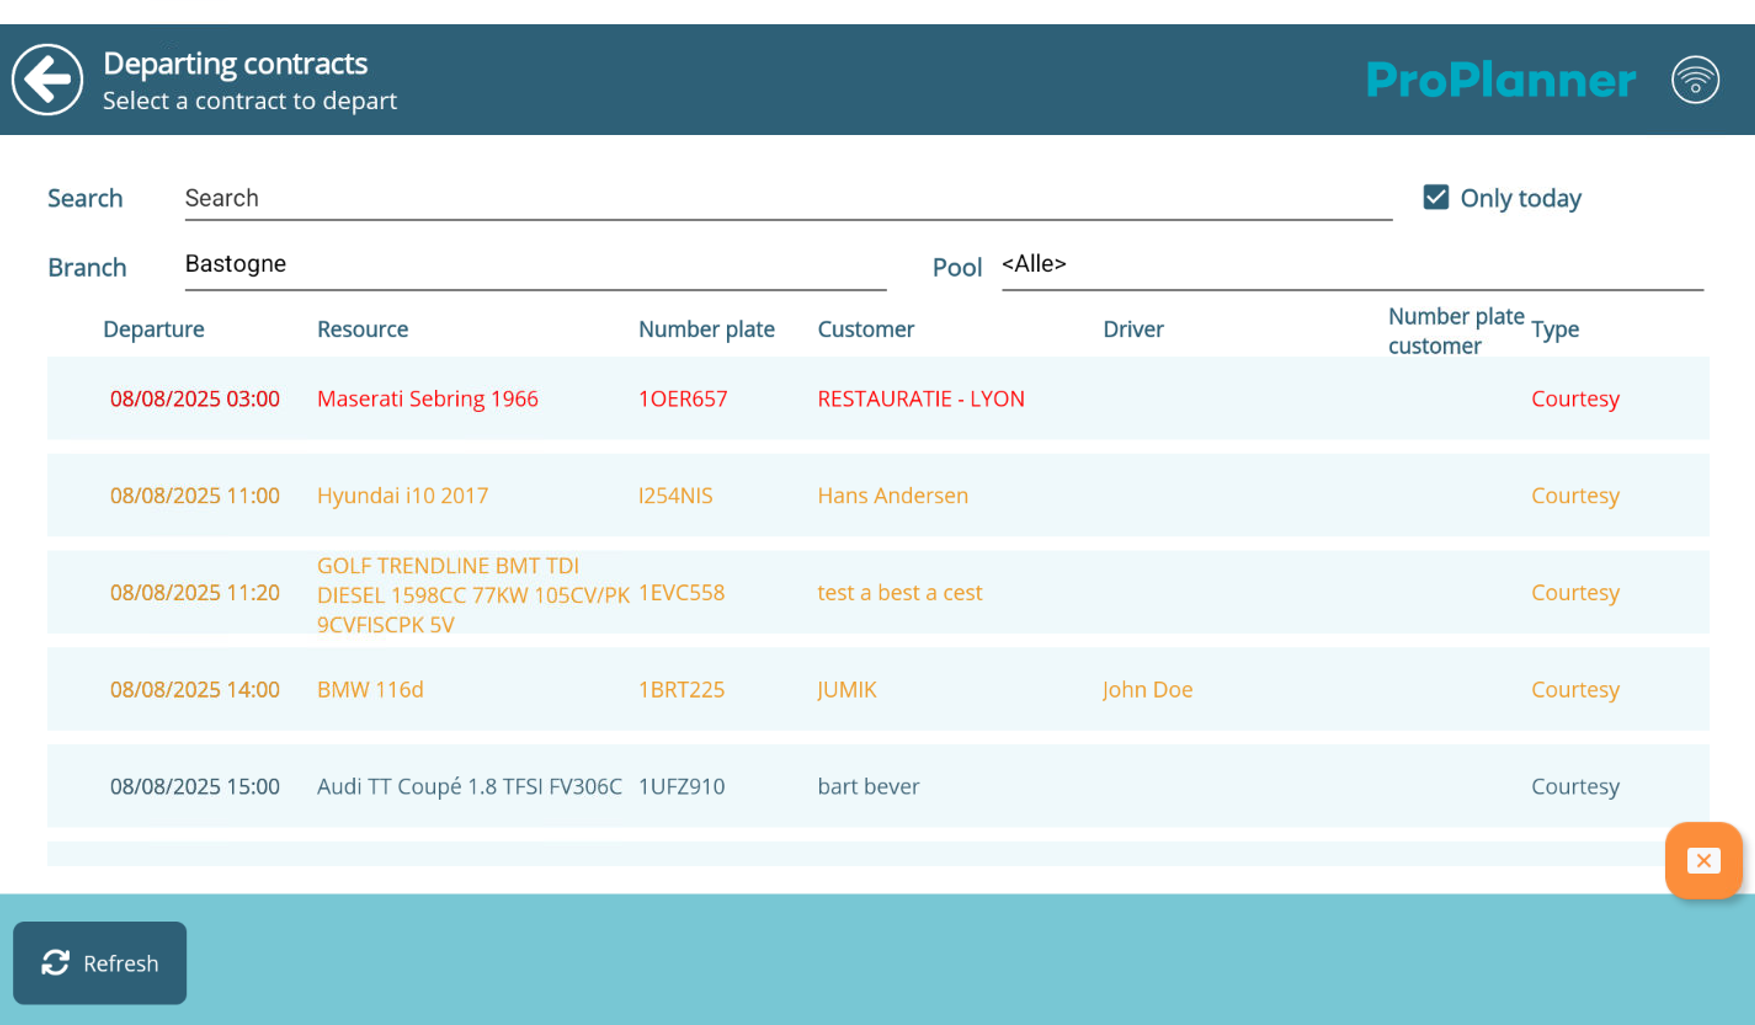Screen dimensions: 1755x1025
Task: Open the Pool dropdown showing <Alle>
Action: click(x=1352, y=265)
